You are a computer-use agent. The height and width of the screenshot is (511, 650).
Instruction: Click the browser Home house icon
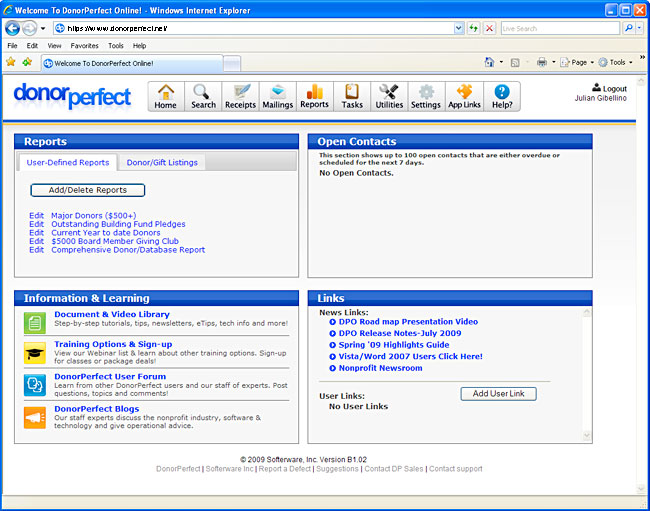[489, 62]
